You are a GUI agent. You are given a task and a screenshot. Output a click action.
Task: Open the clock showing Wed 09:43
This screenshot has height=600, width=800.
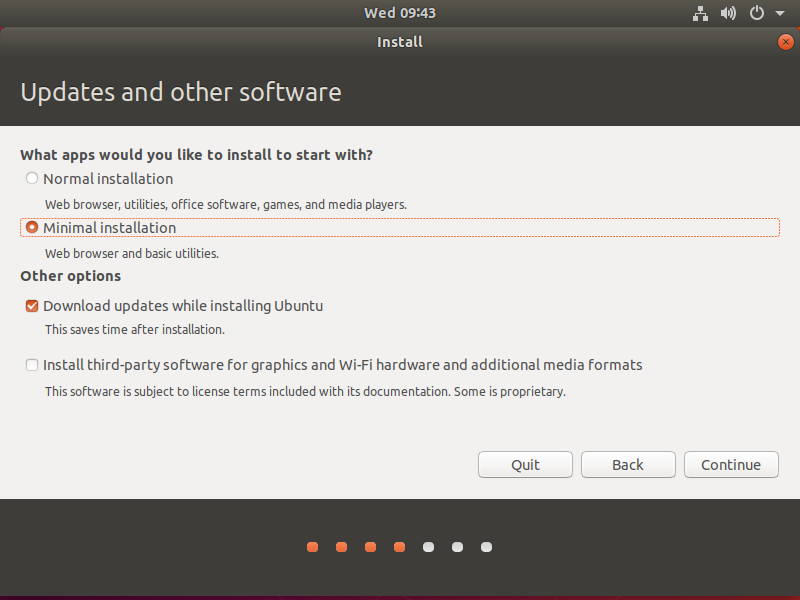pos(400,13)
